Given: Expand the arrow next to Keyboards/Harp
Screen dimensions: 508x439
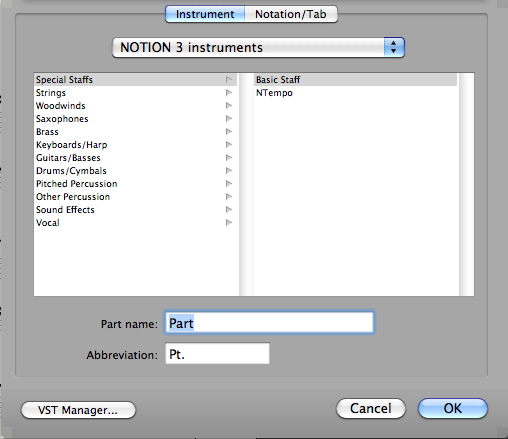Looking at the screenshot, I should (229, 145).
